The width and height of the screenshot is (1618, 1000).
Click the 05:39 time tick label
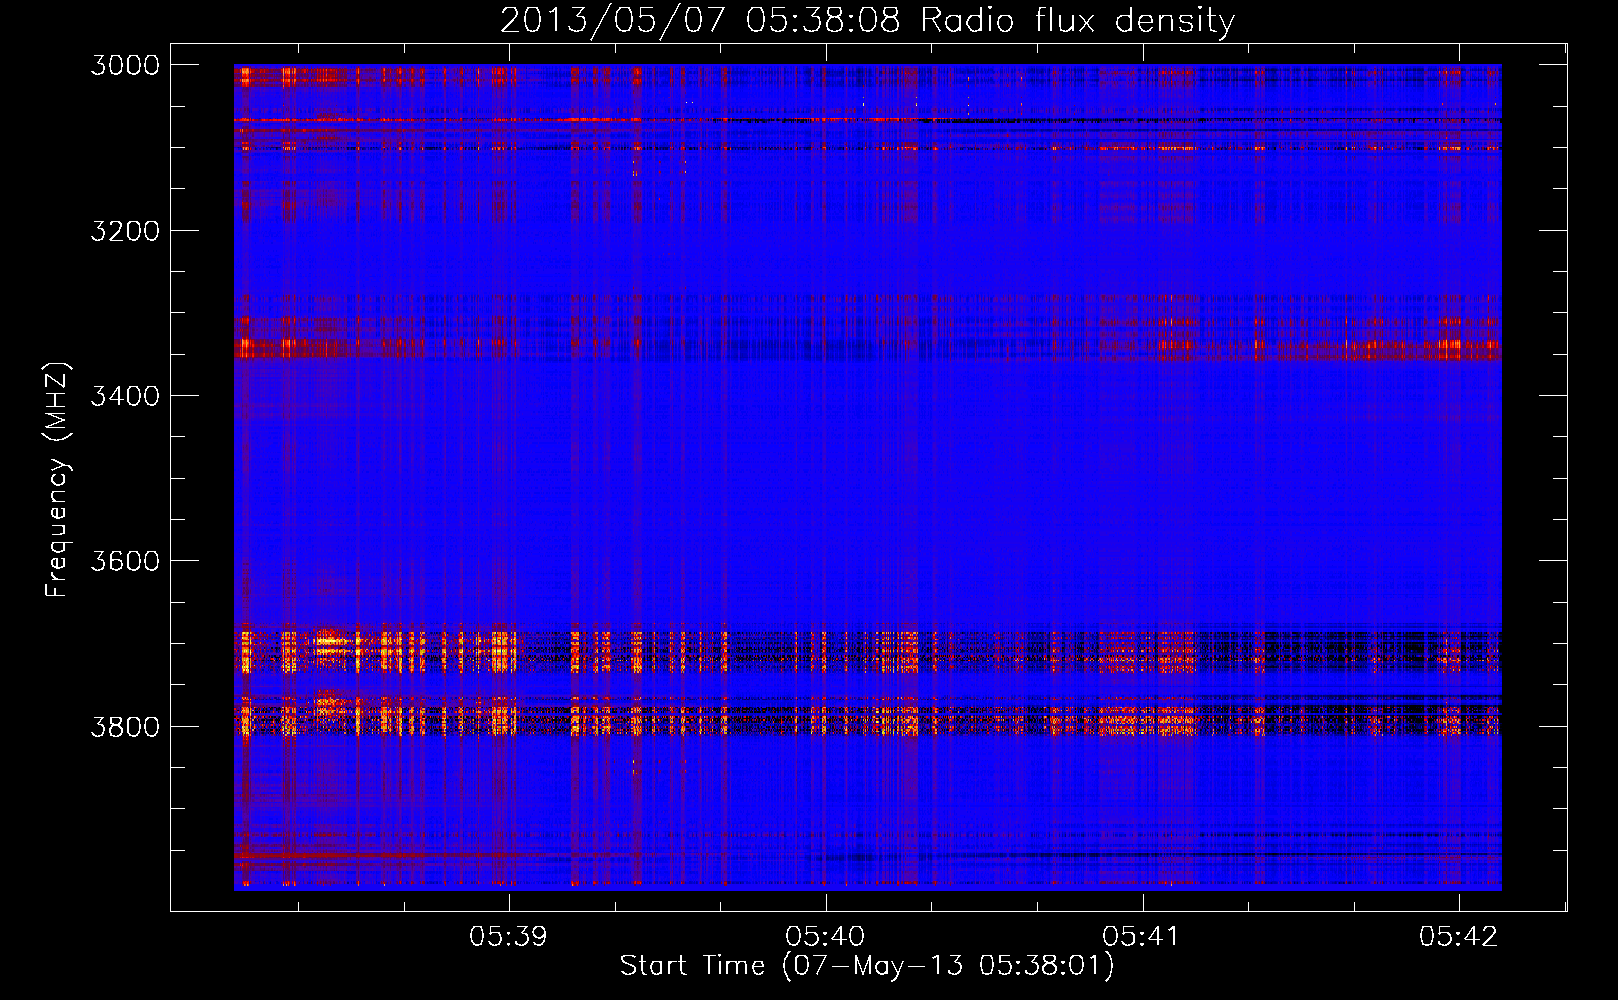click(509, 936)
